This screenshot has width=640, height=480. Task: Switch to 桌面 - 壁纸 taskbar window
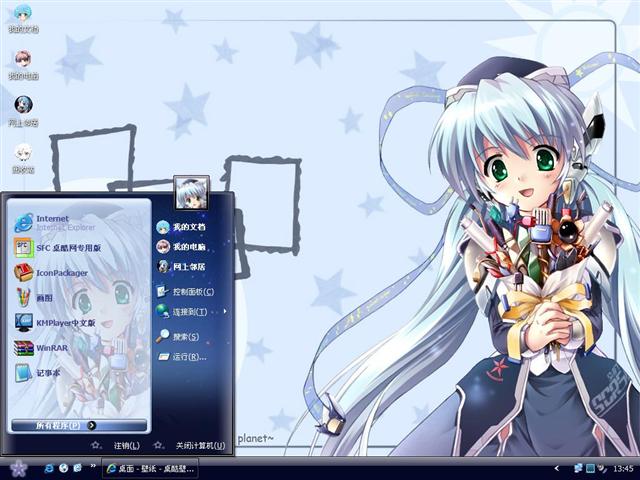[x=150, y=469]
